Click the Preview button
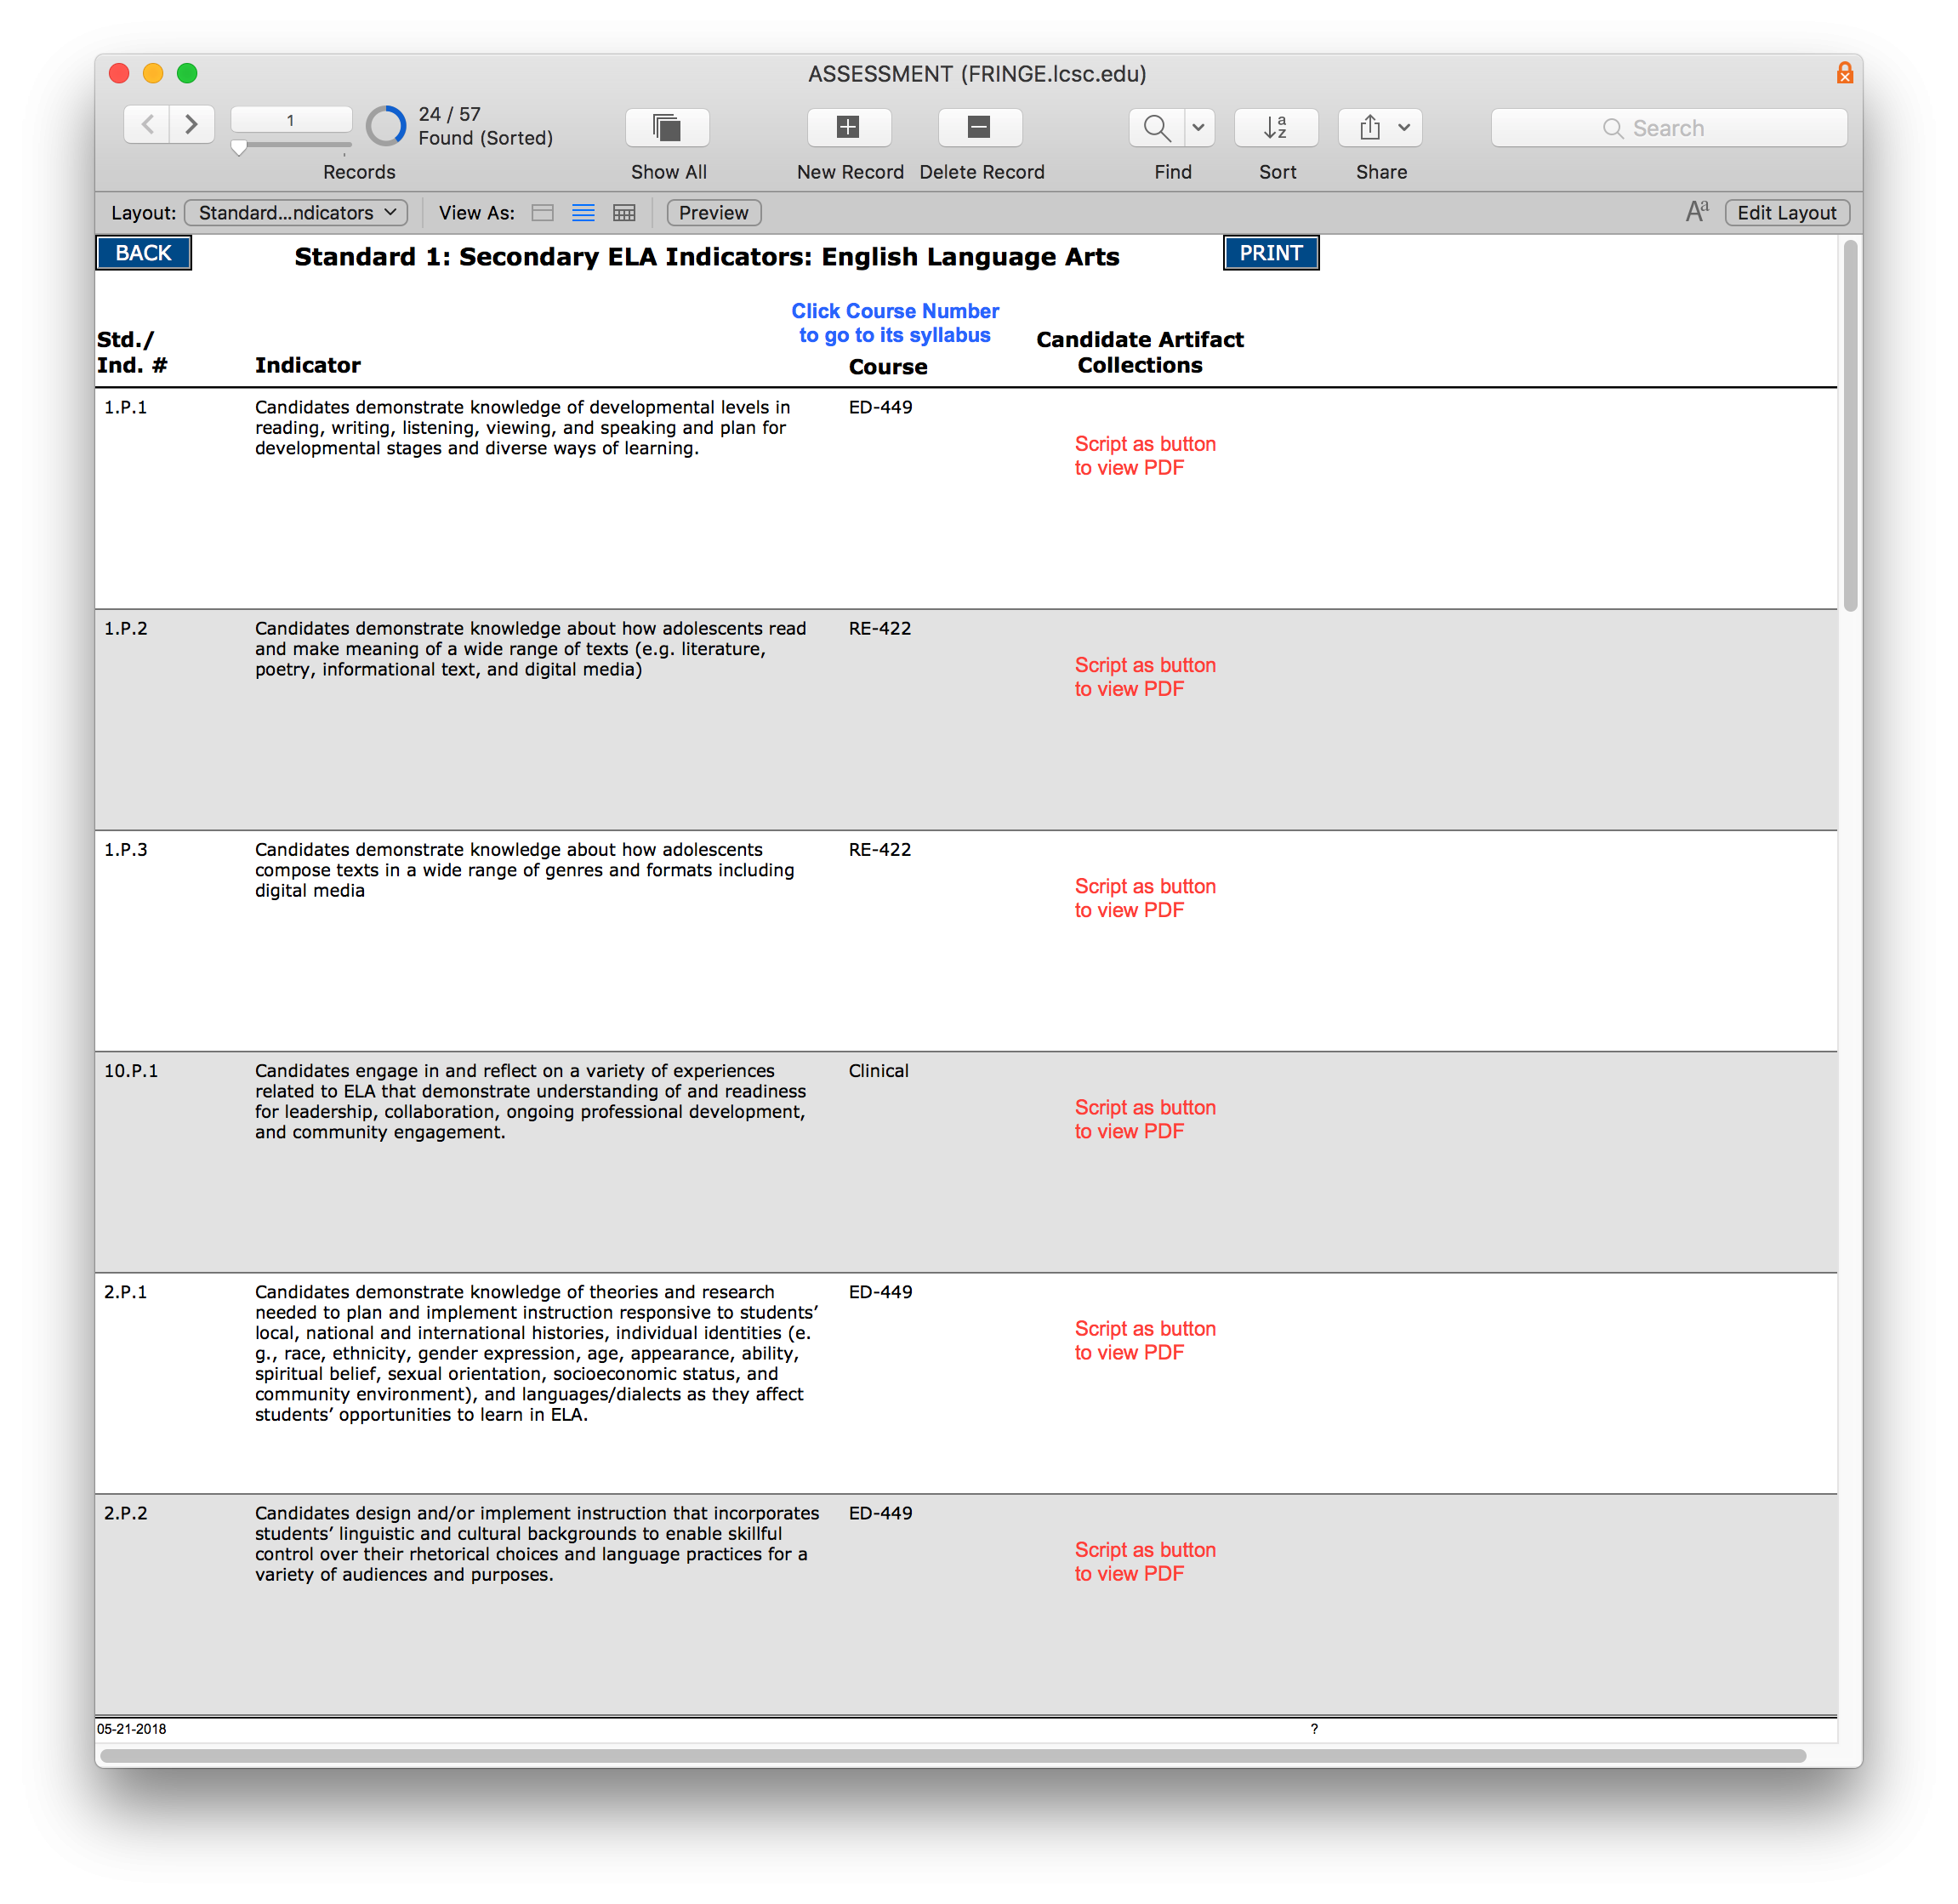 coord(713,213)
